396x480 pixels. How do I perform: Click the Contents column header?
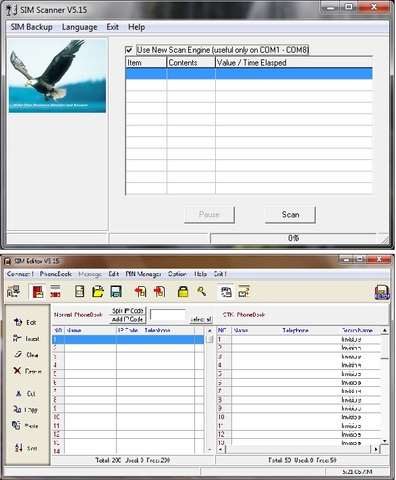coord(191,63)
